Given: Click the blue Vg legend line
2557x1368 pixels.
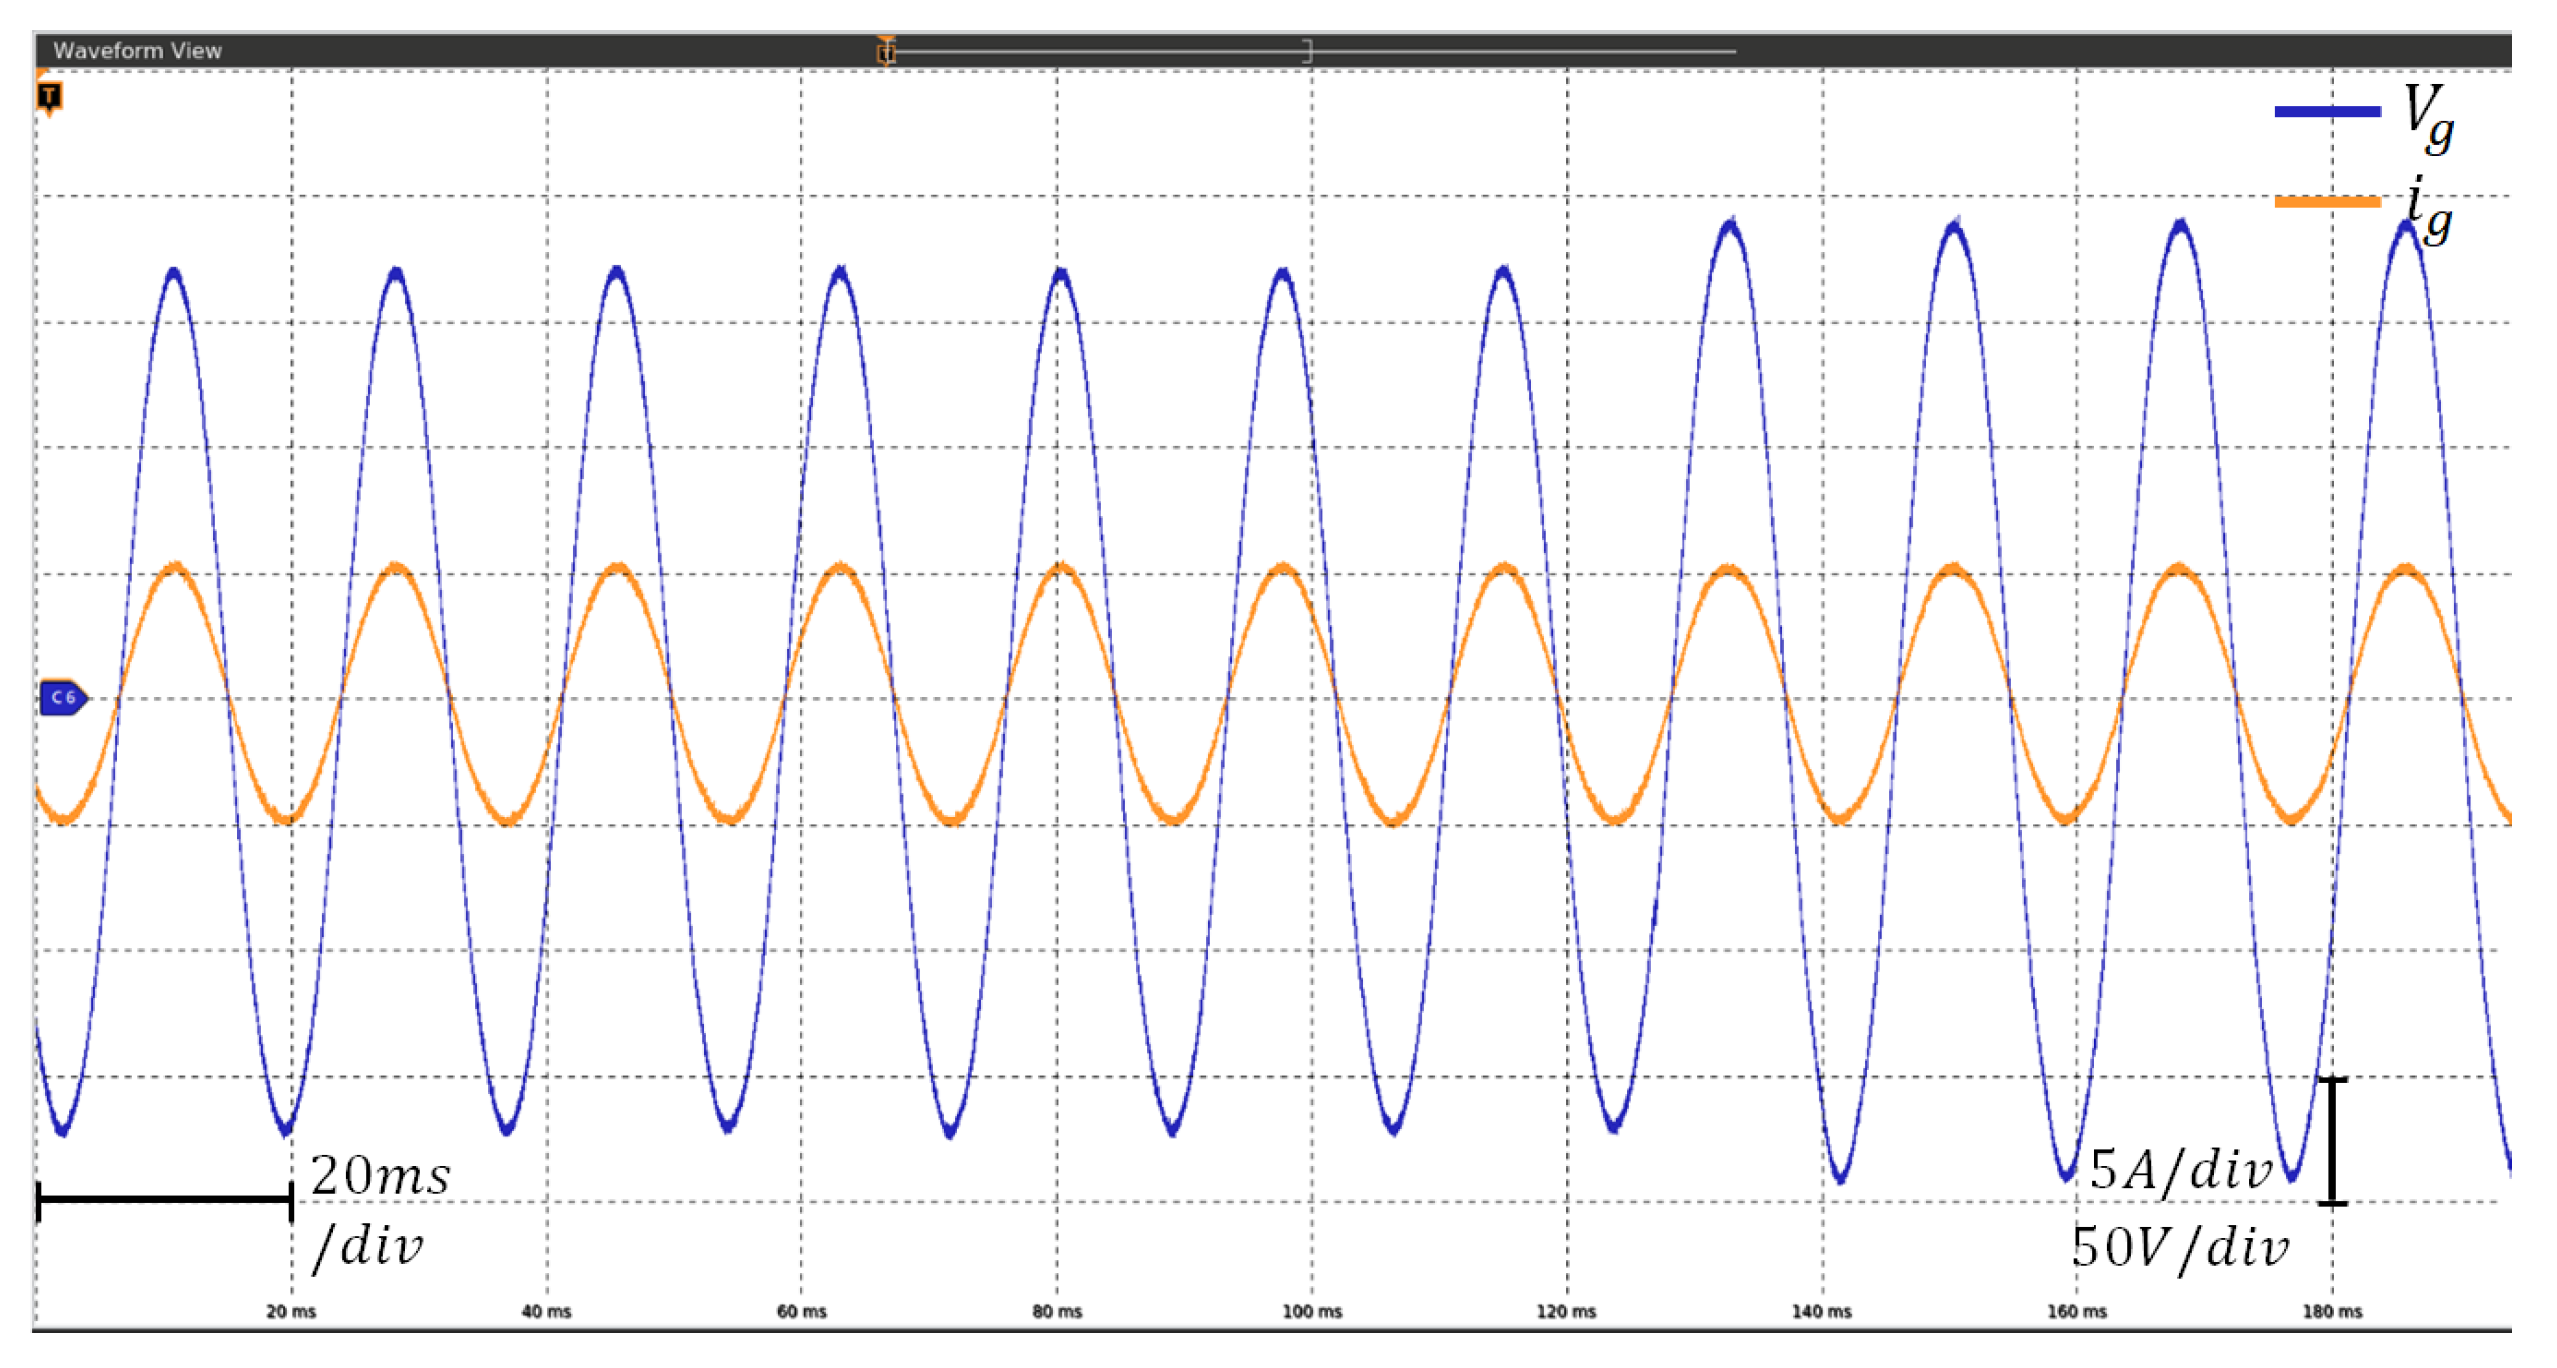Looking at the screenshot, I should (2326, 111).
